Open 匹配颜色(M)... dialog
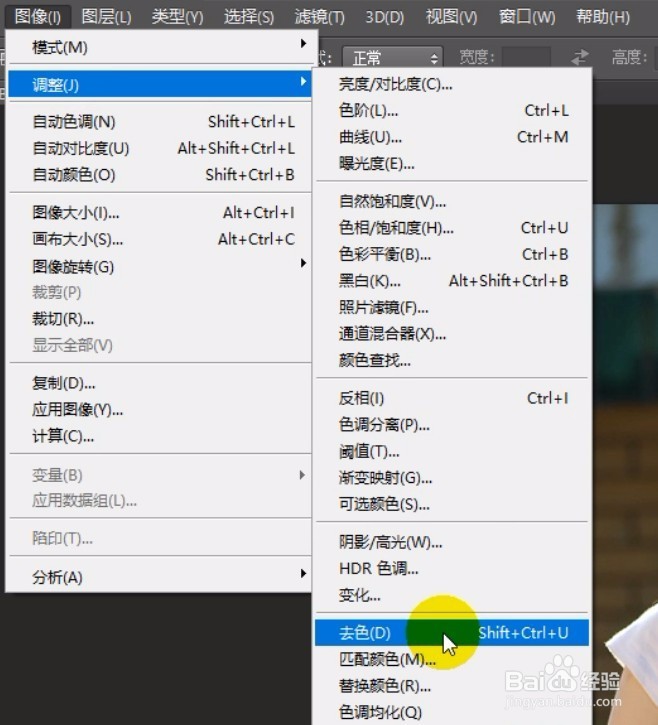 [452, 659]
